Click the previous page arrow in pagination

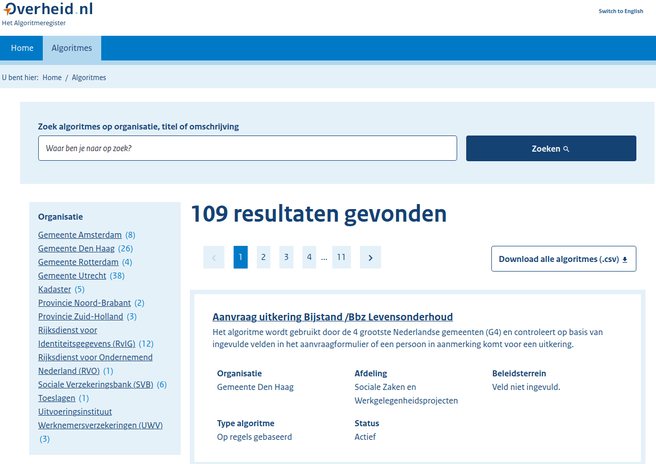(x=213, y=258)
